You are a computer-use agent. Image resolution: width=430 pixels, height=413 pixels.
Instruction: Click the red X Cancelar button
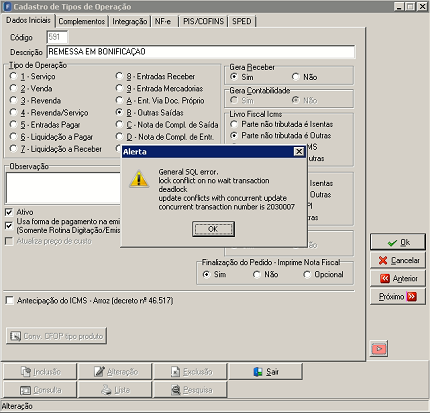coord(398,260)
